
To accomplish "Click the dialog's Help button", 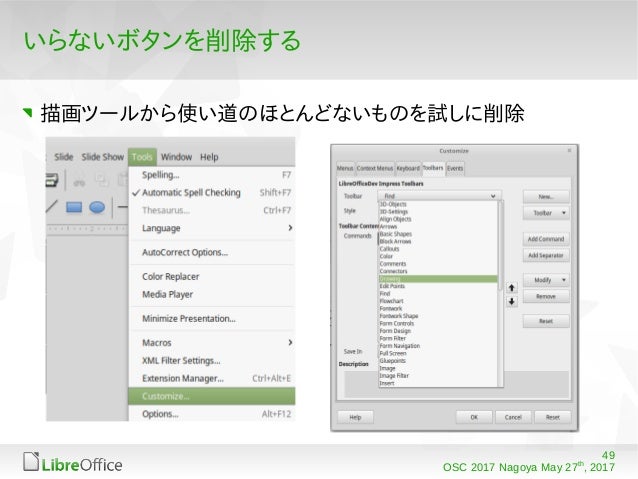I will 355,417.
